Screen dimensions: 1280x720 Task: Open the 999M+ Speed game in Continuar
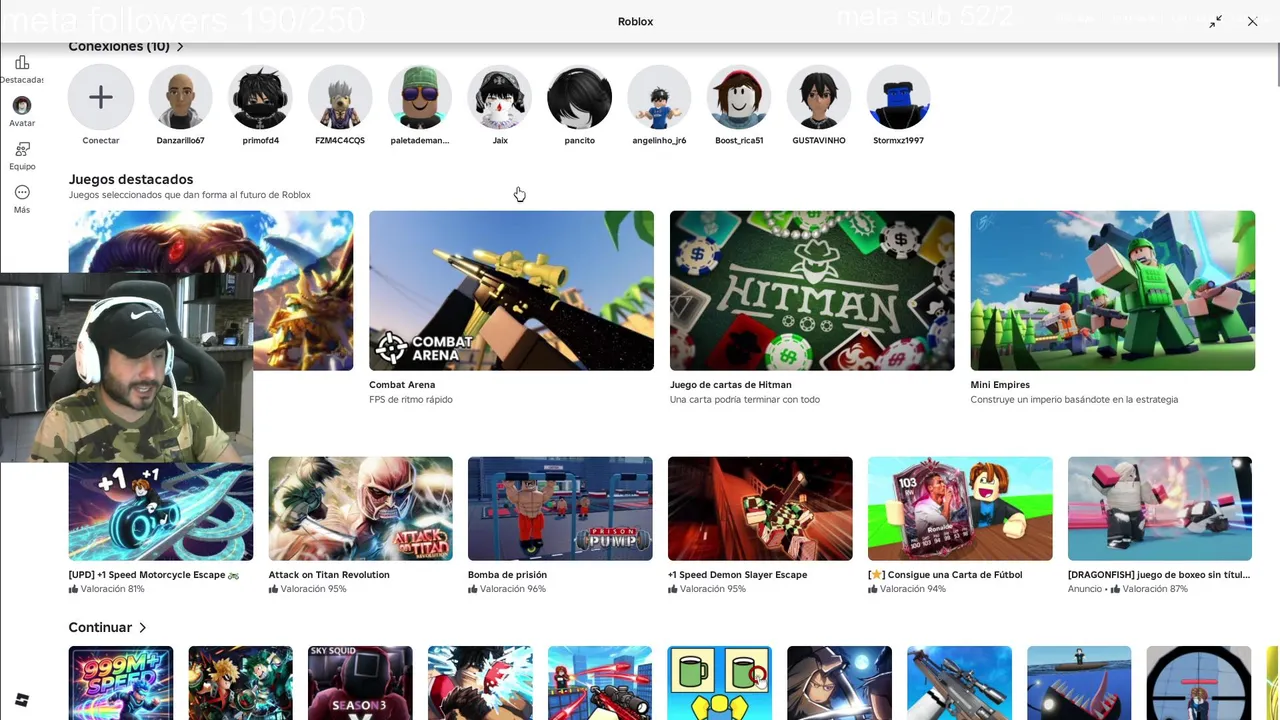121,683
